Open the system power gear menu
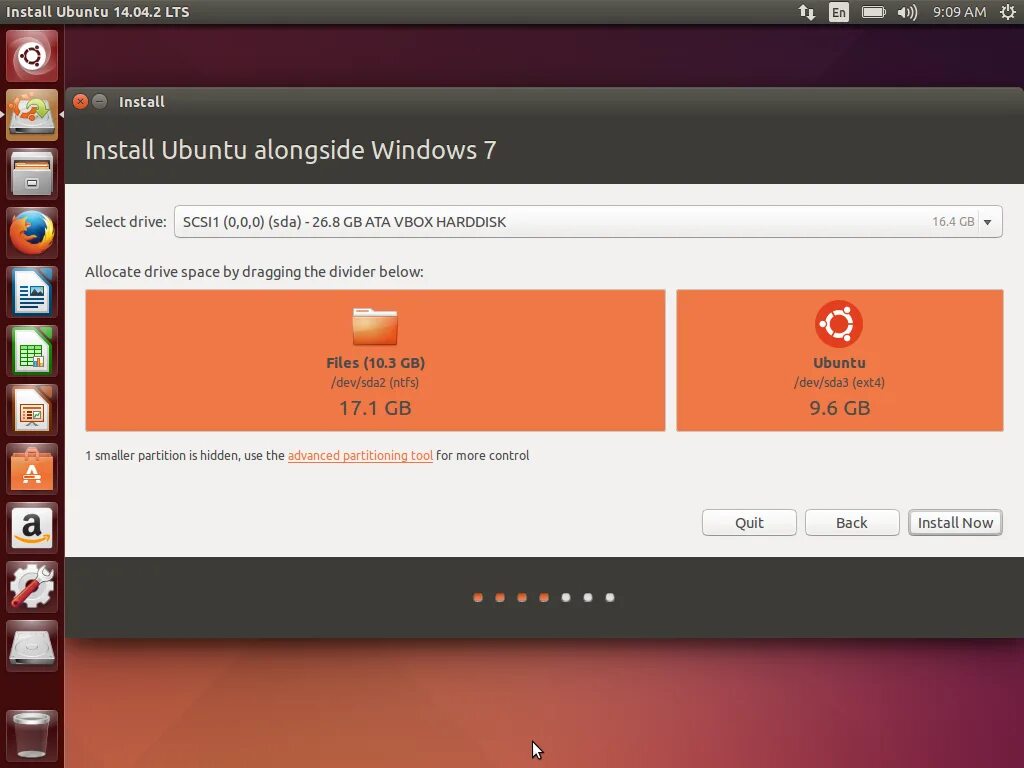This screenshot has width=1024, height=768. click(x=1008, y=12)
